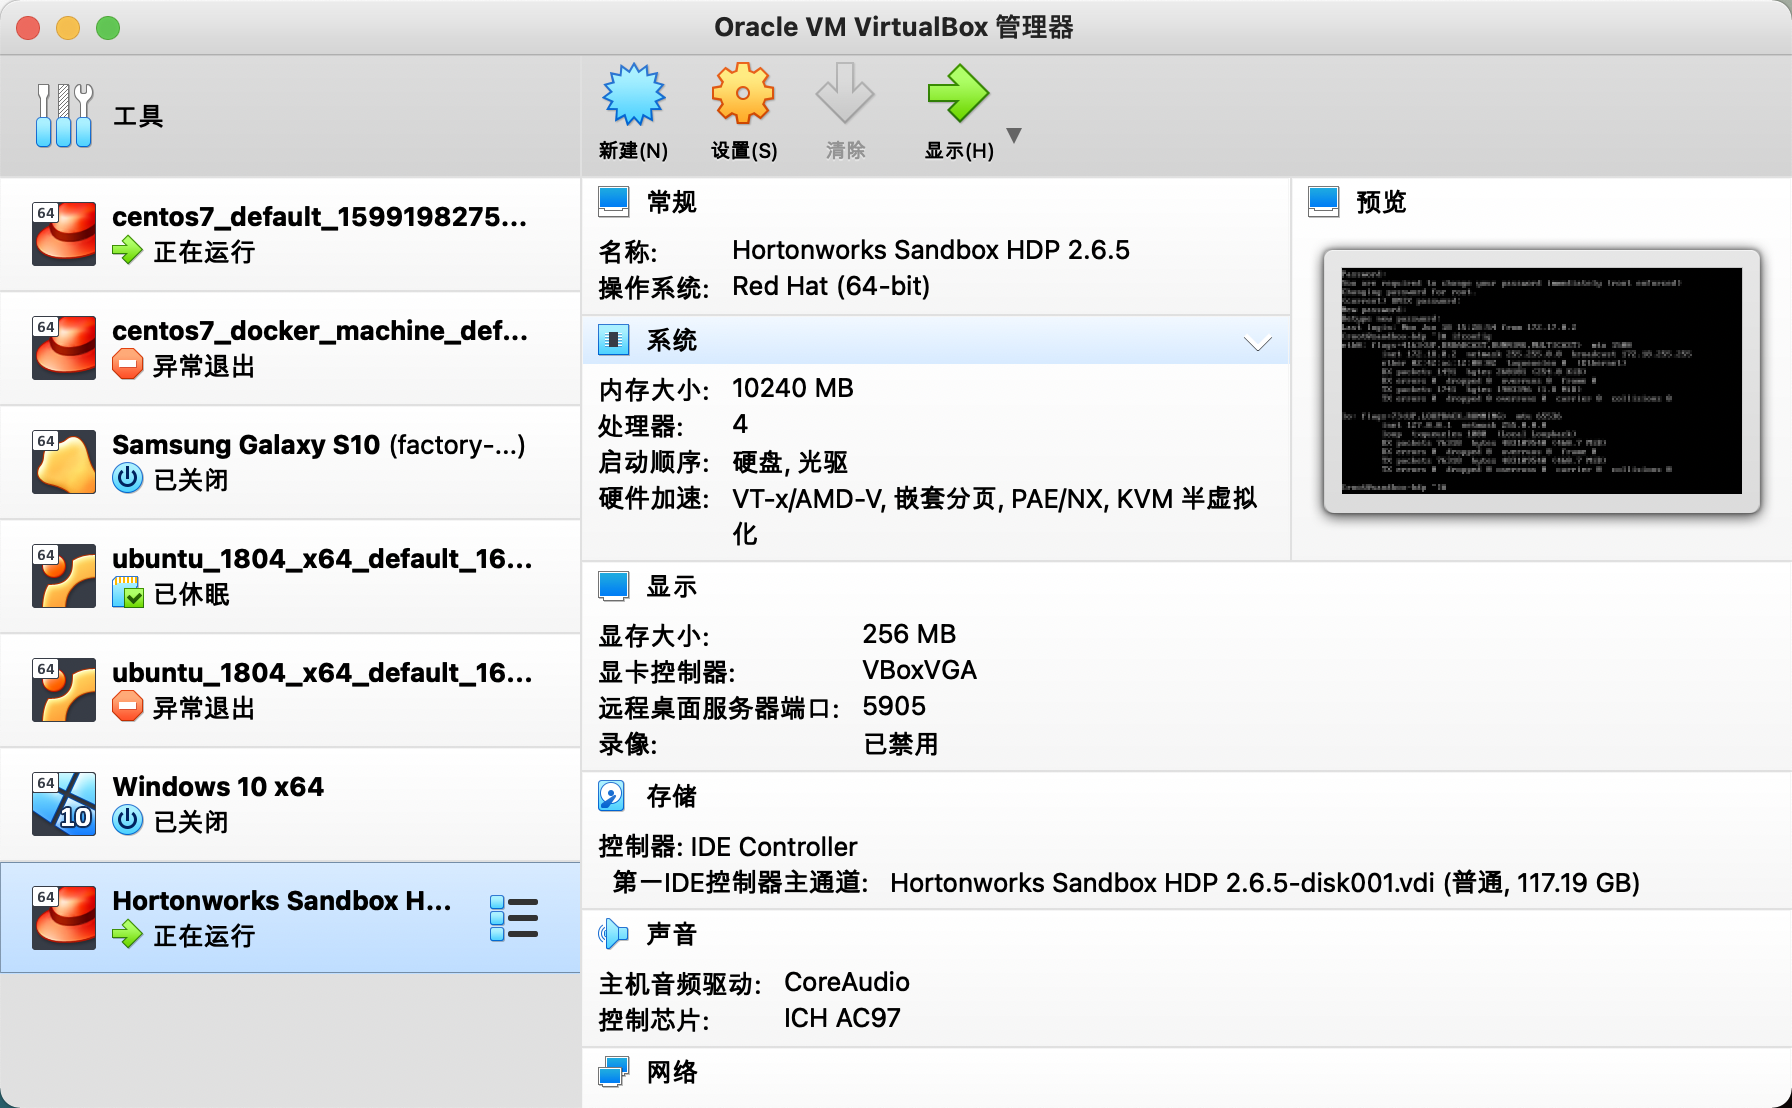Click the Network (网络) section icon
The height and width of the screenshot is (1108, 1792).
point(614,1072)
